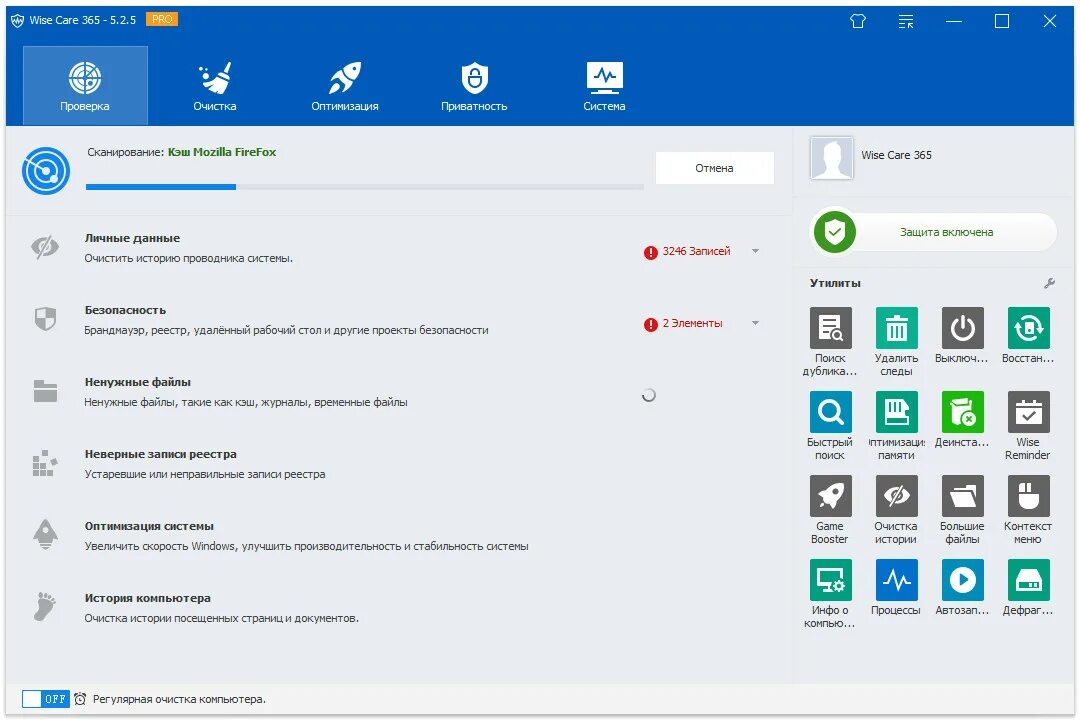The image size is (1080, 720).
Task: Click the 2 Элементы warning text
Action: (692, 323)
